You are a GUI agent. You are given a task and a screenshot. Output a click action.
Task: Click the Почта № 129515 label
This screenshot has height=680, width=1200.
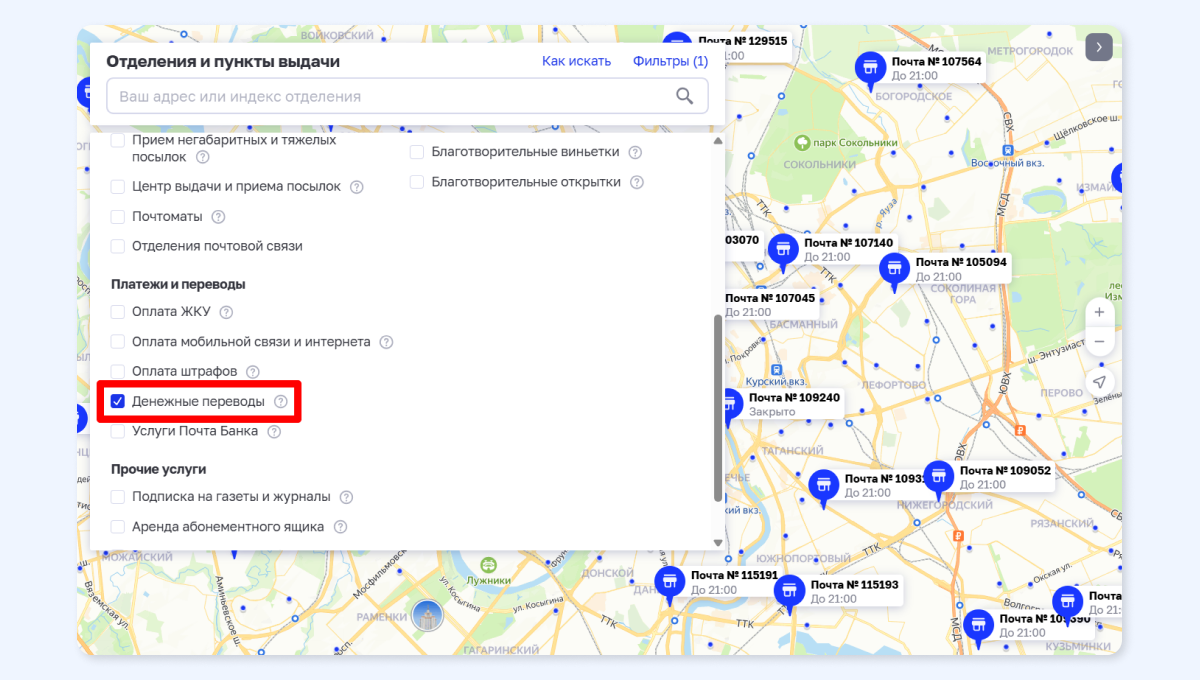pos(743,41)
